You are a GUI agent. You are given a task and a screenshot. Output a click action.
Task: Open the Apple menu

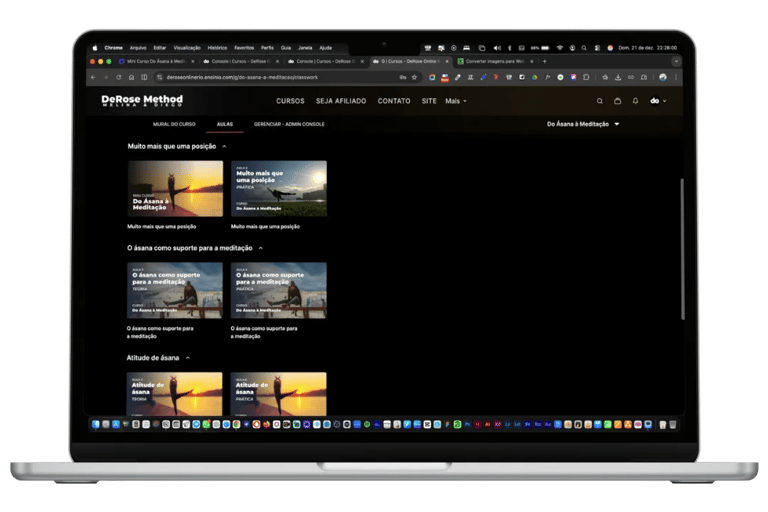click(95, 48)
